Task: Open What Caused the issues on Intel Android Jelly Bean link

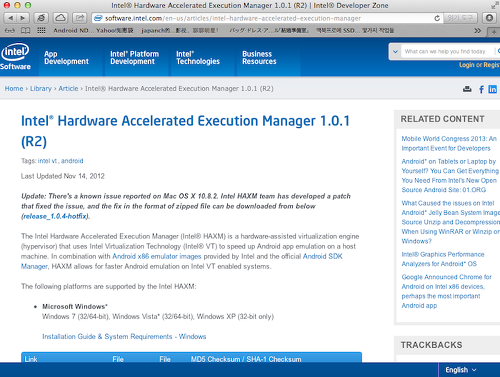Action: [x=451, y=222]
